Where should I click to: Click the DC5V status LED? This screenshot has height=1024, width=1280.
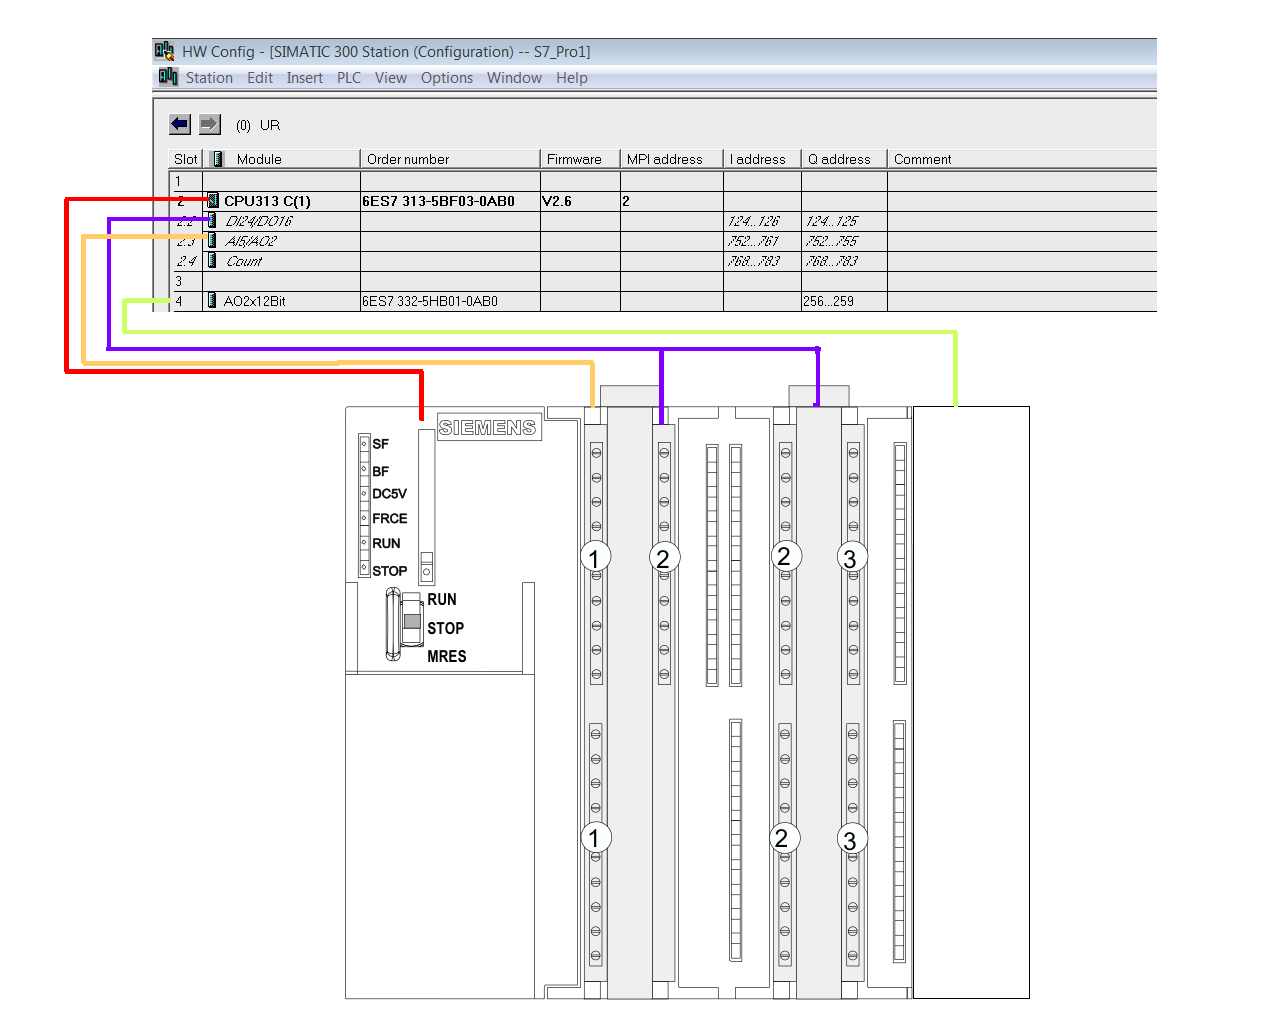[x=364, y=493]
